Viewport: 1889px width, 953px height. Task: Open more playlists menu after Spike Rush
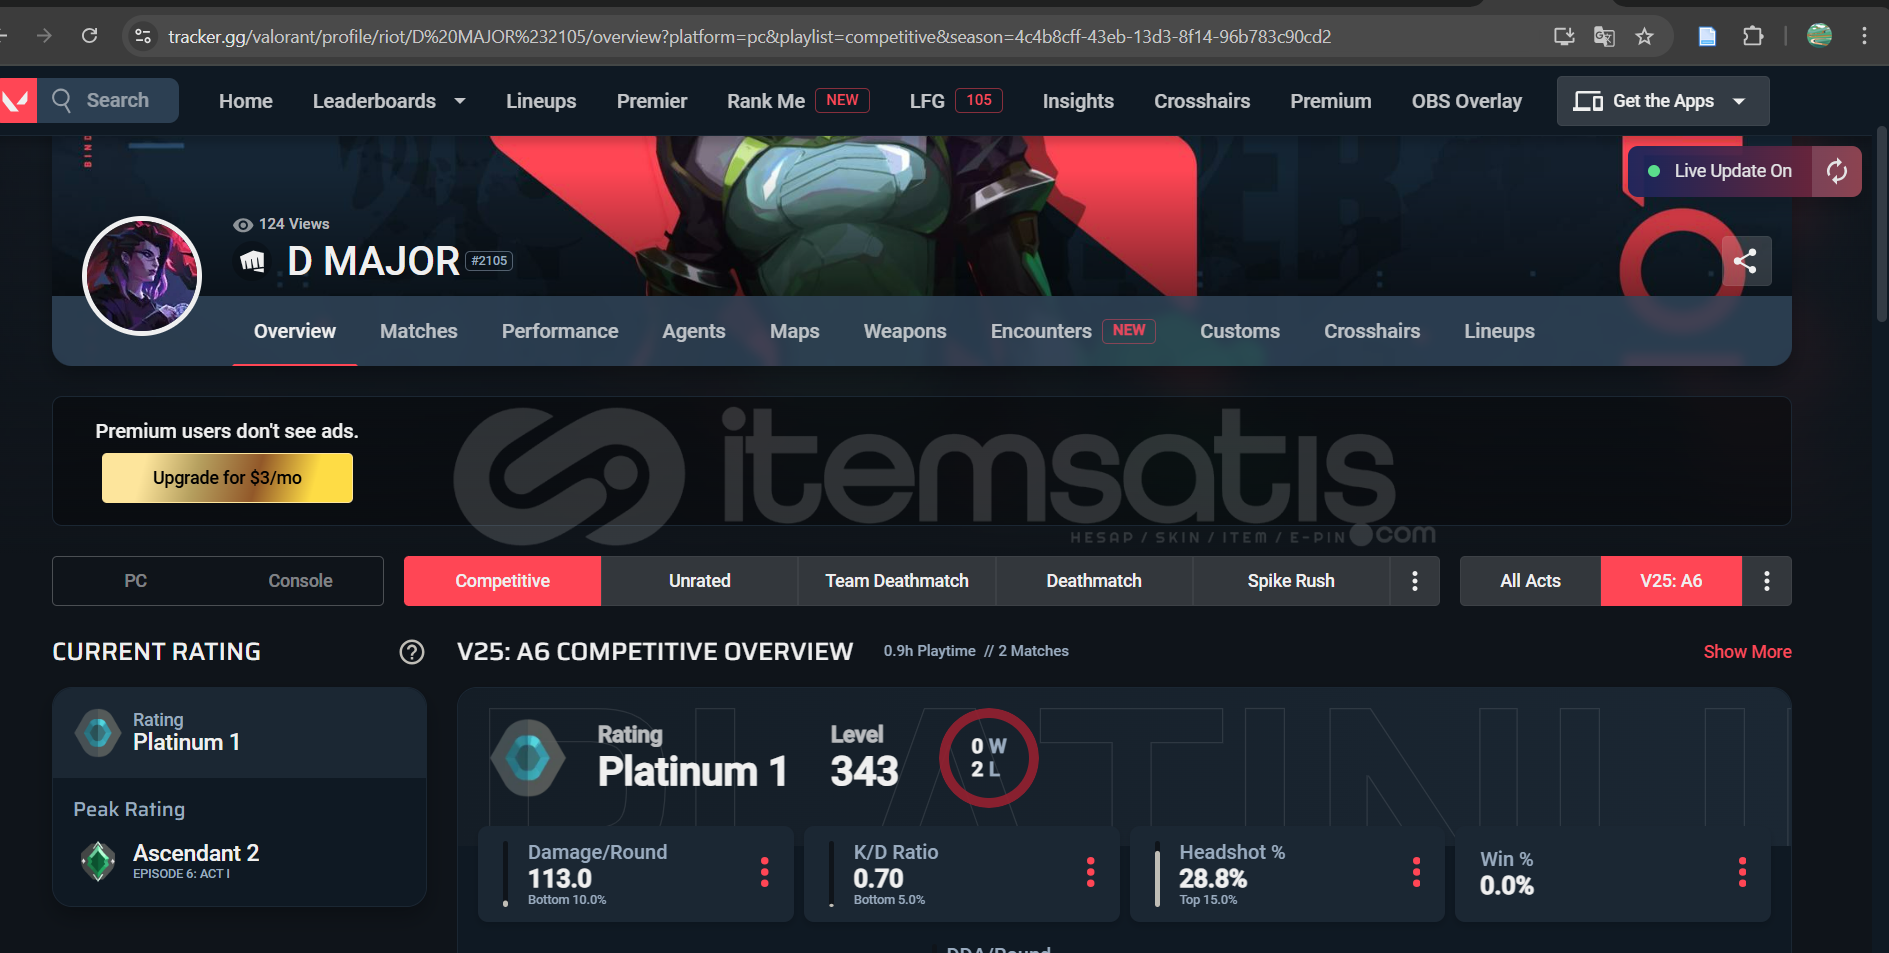coord(1414,581)
